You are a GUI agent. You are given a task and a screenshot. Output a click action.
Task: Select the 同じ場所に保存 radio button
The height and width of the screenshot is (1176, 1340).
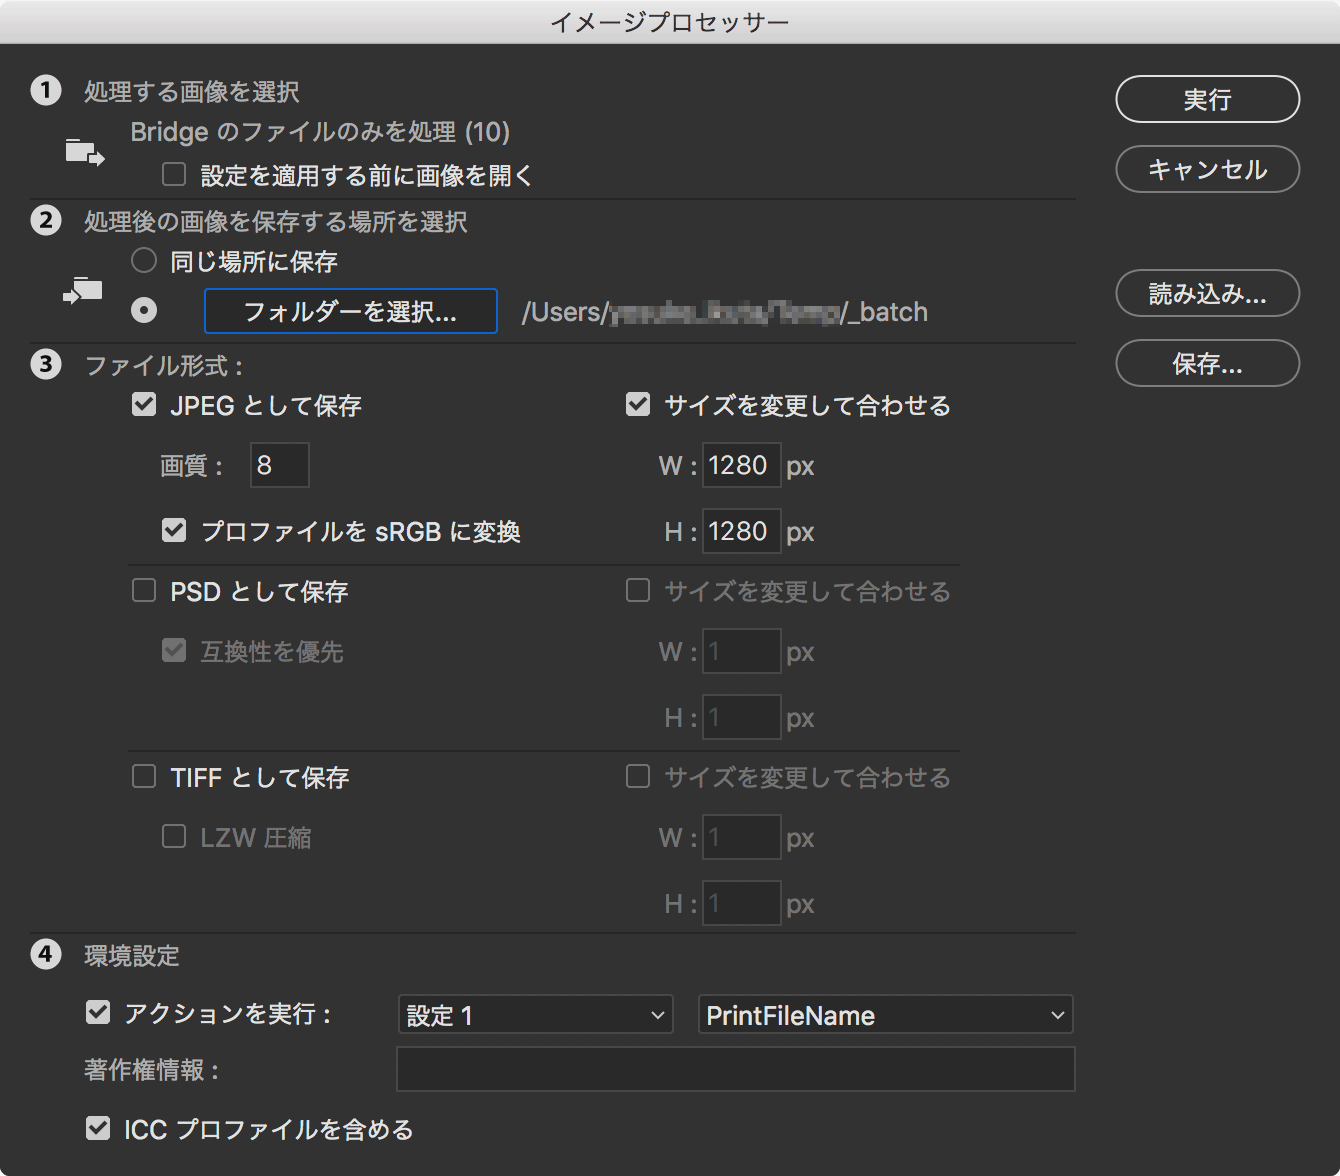click(144, 261)
